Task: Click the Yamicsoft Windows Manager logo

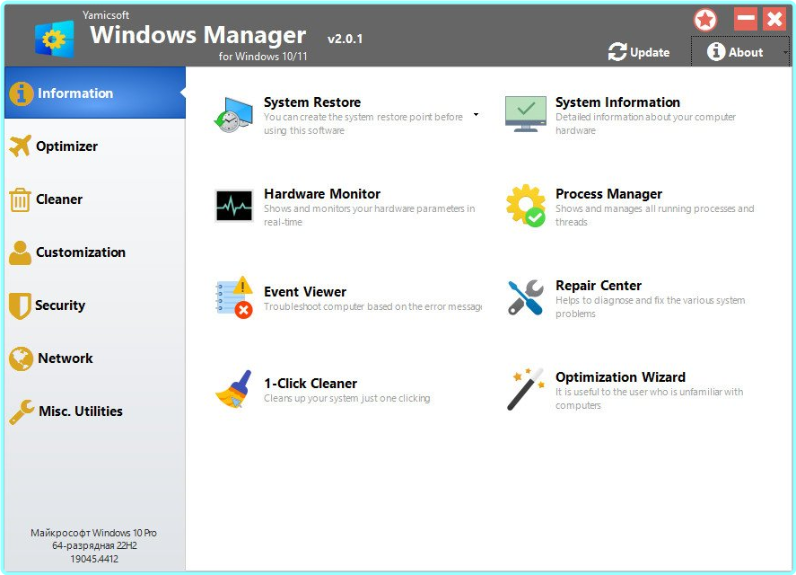Action: 54,38
